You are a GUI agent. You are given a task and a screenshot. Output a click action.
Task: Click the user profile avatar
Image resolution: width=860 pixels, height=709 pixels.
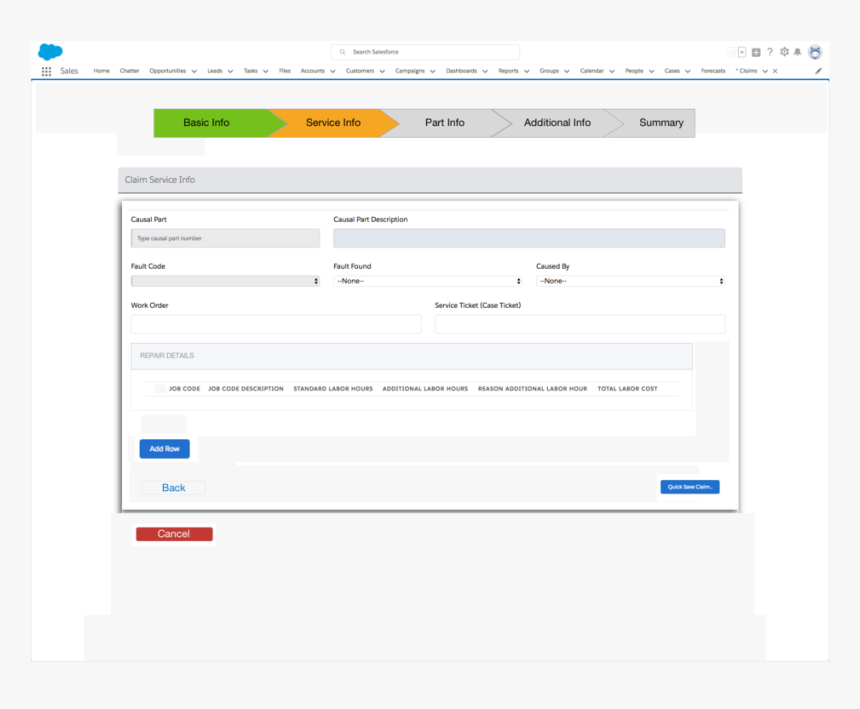815,52
